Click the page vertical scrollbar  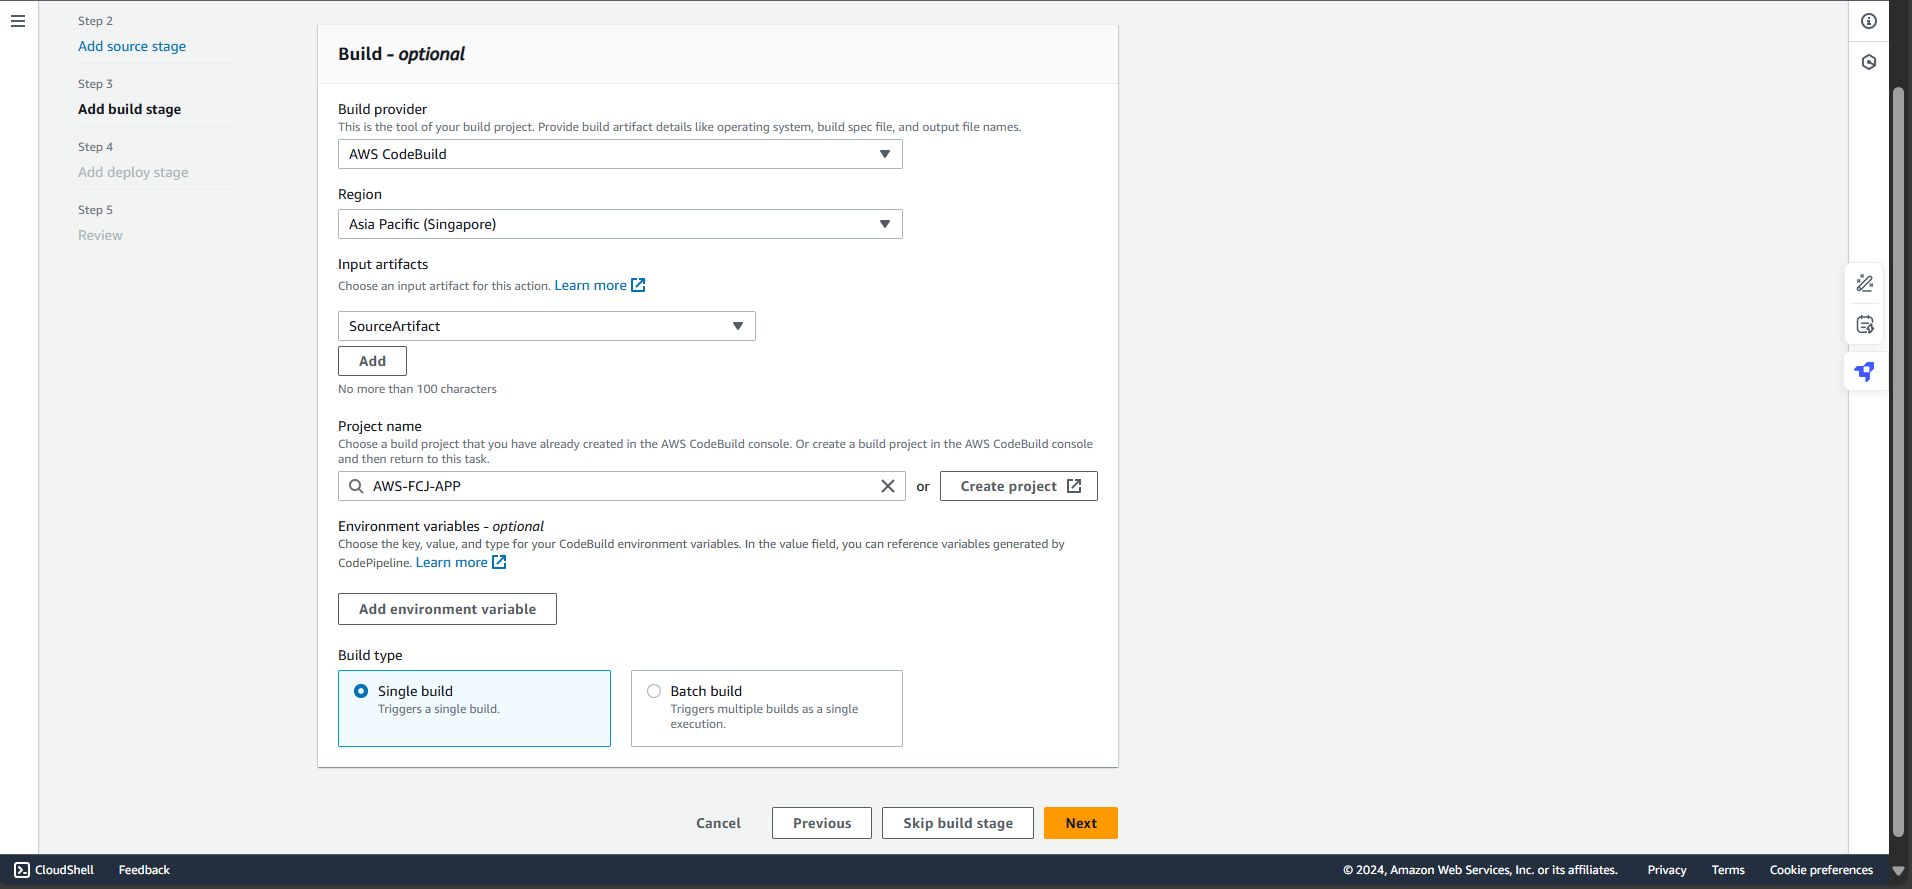pos(1898,461)
